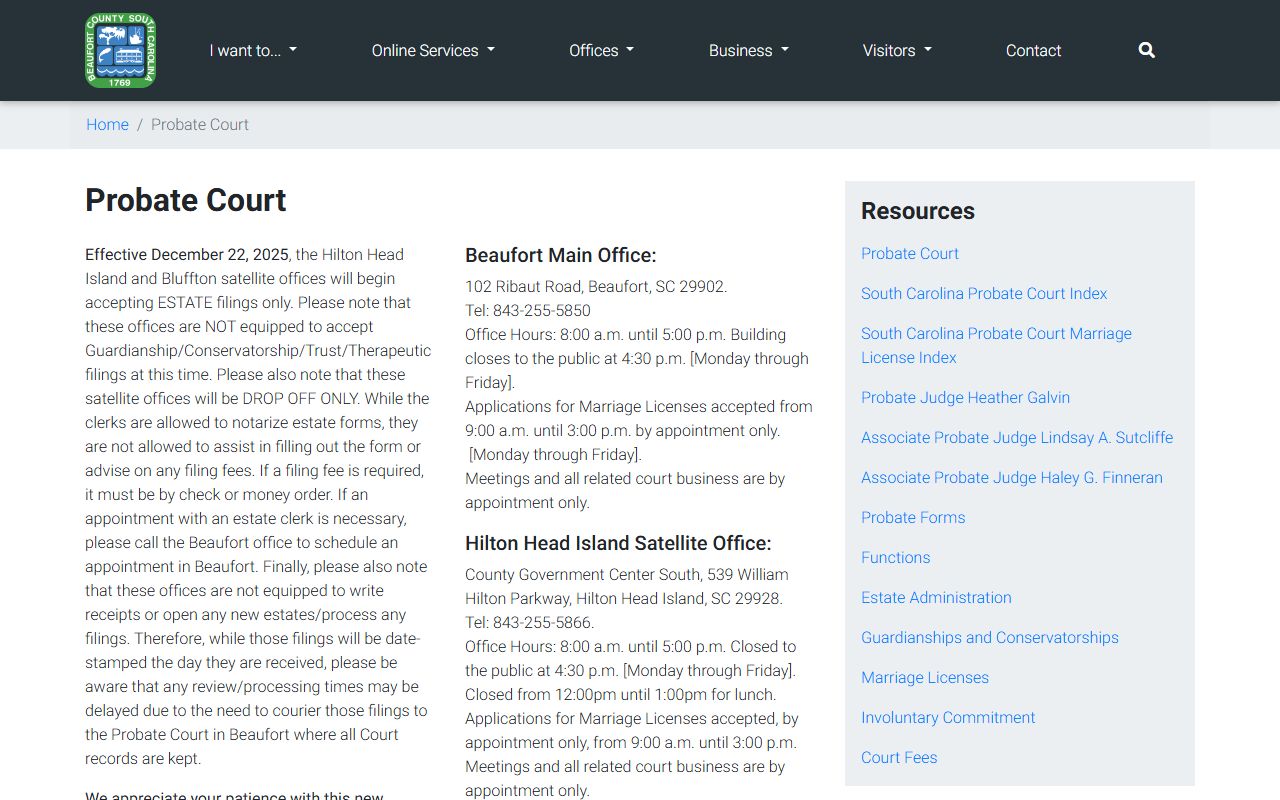Click '102 Ribaut Road, Beaufort, SC 29902' address
The height and width of the screenshot is (800, 1280).
pyautogui.click(x=596, y=286)
